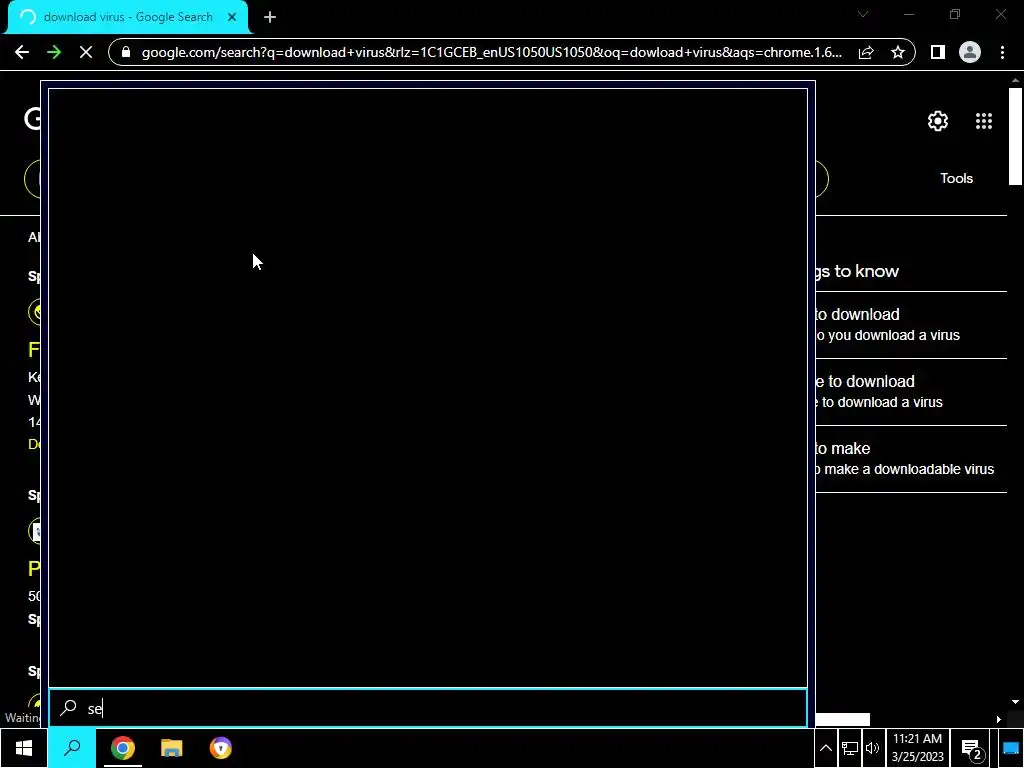Click the scroll-down arrow on vertical scrollbar
This screenshot has height=768, width=1024.
click(x=1015, y=702)
